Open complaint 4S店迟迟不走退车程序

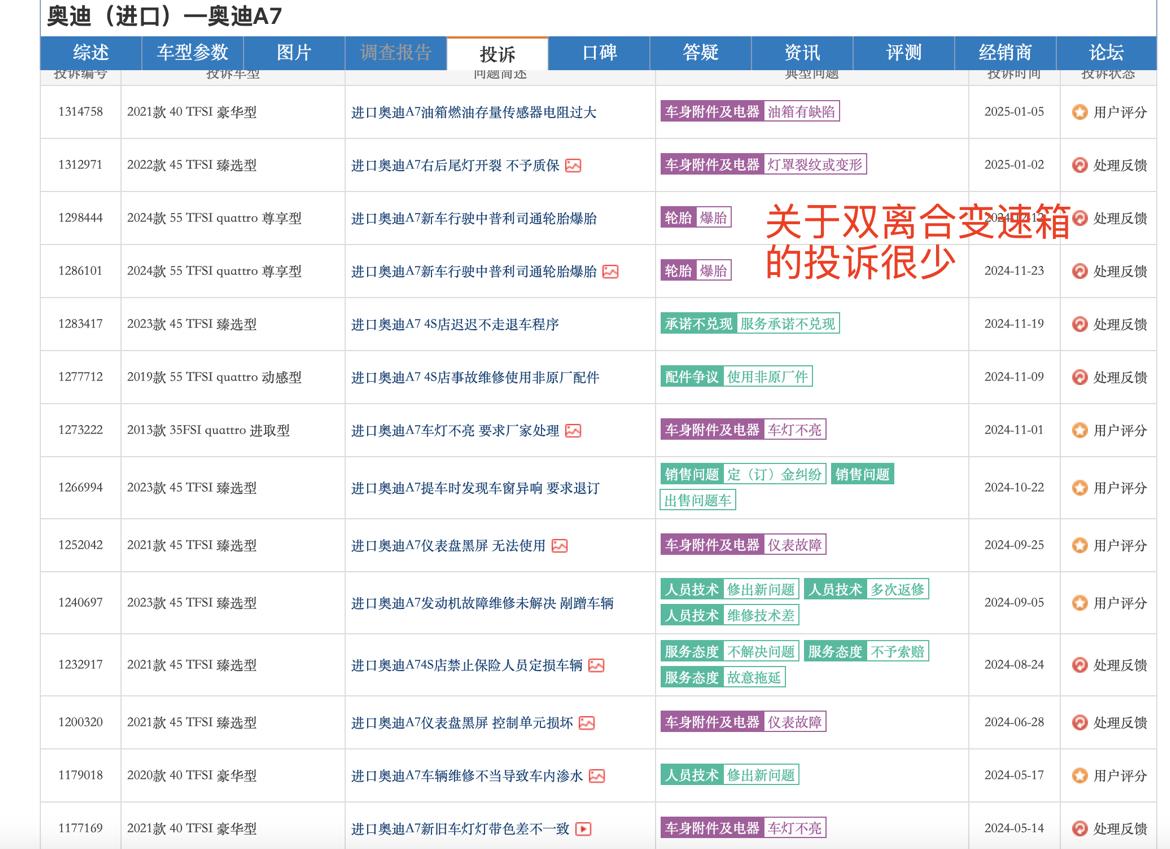[x=455, y=325]
